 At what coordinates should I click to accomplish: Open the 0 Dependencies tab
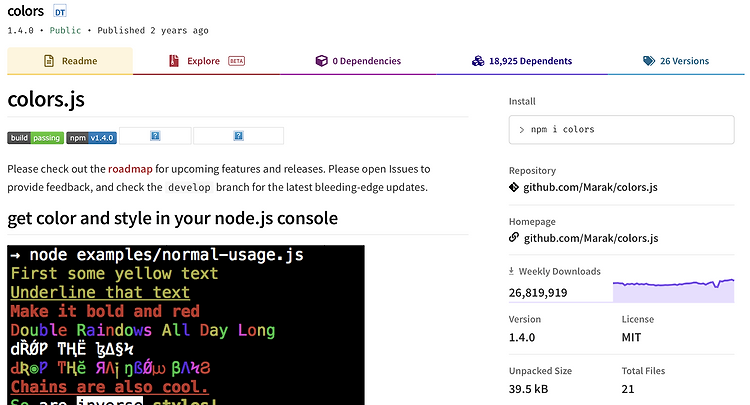coord(358,61)
